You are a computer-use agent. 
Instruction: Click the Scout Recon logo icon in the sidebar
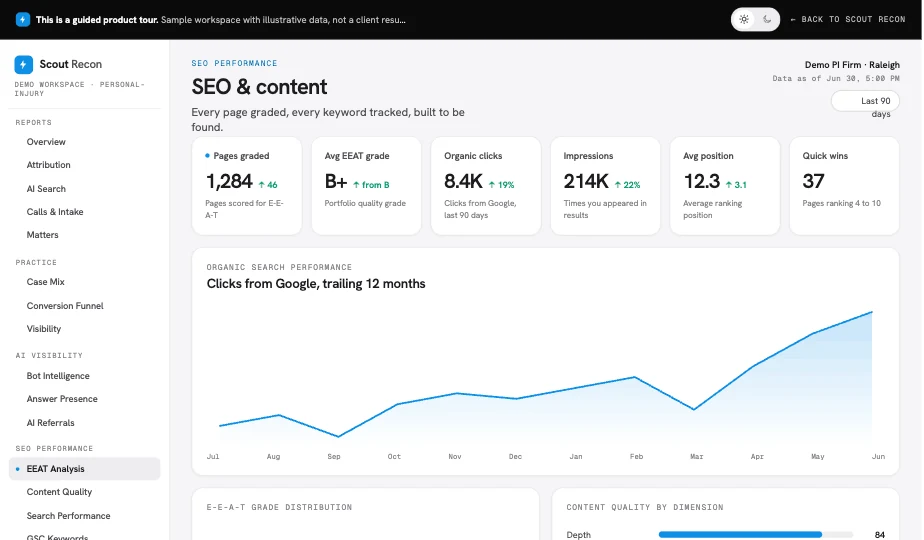[x=24, y=64]
